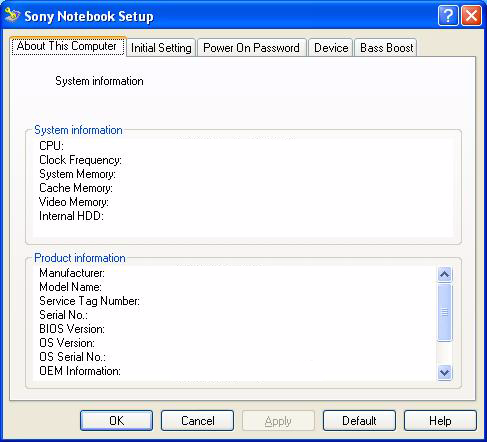Click the Sony Notebook Setup title icon

[13, 15]
